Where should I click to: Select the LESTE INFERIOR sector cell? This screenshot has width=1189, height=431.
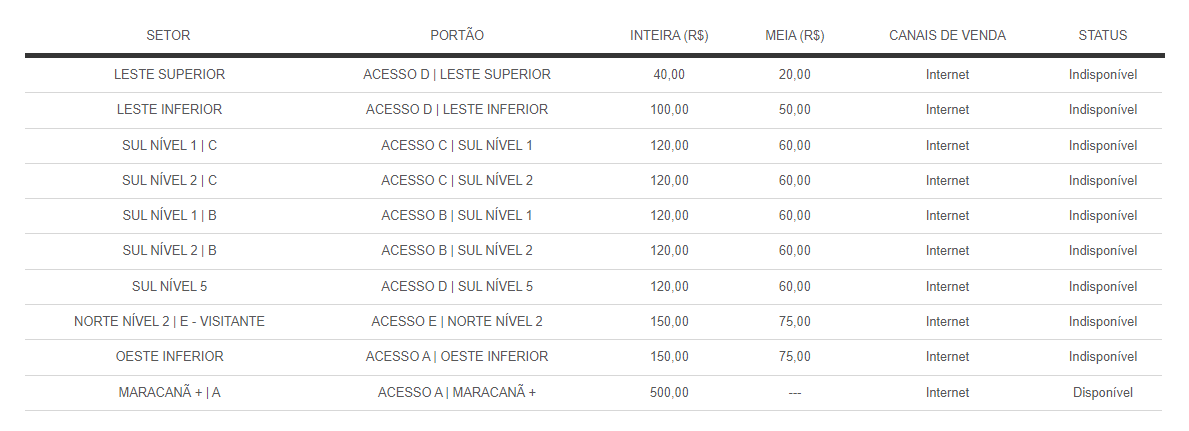169,109
